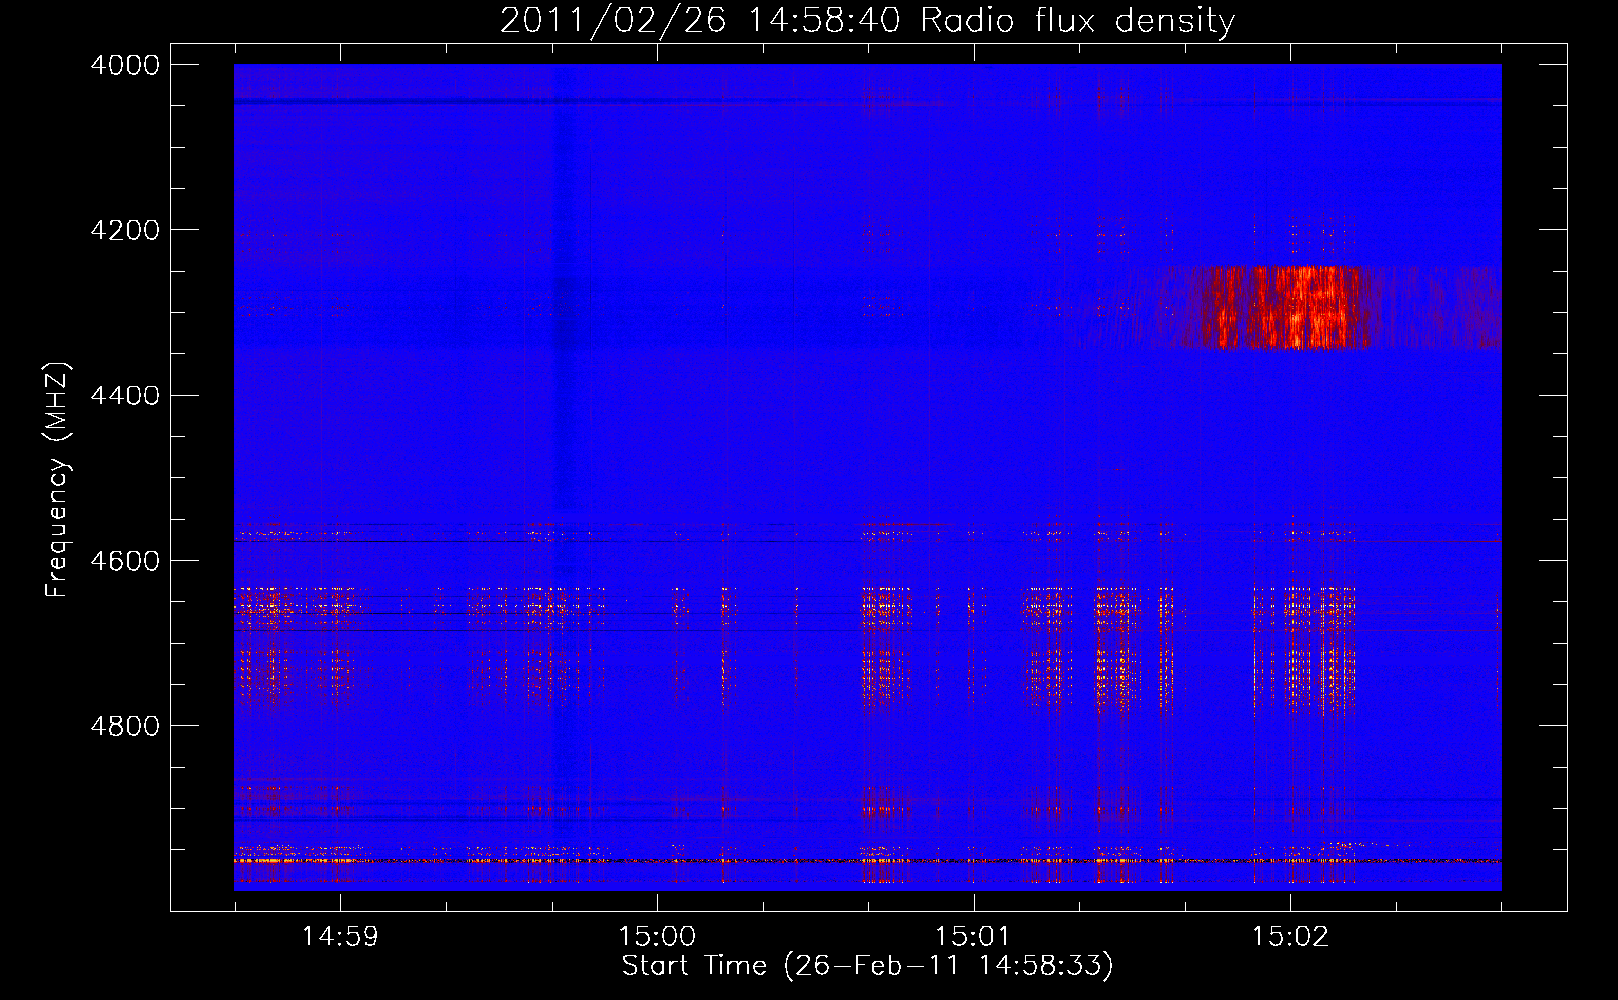Click the 'Frequency (MHZ)' axis label
This screenshot has width=1618, height=1000.
pyautogui.click(x=57, y=480)
